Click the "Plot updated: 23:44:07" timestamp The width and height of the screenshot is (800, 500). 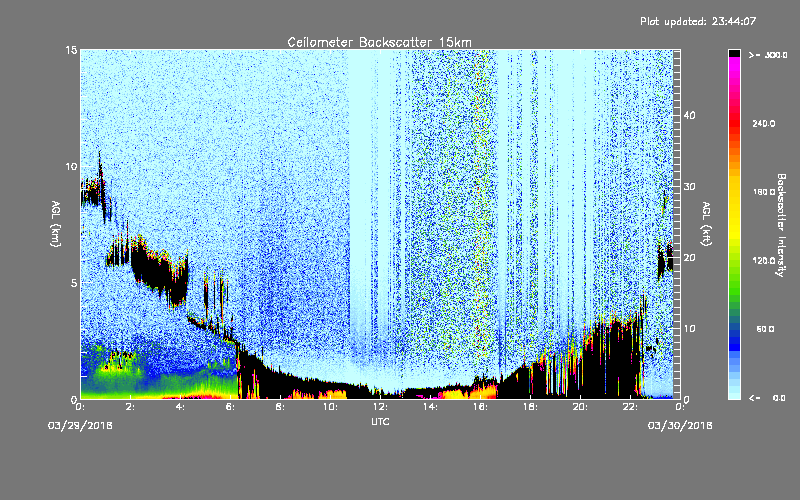698,21
